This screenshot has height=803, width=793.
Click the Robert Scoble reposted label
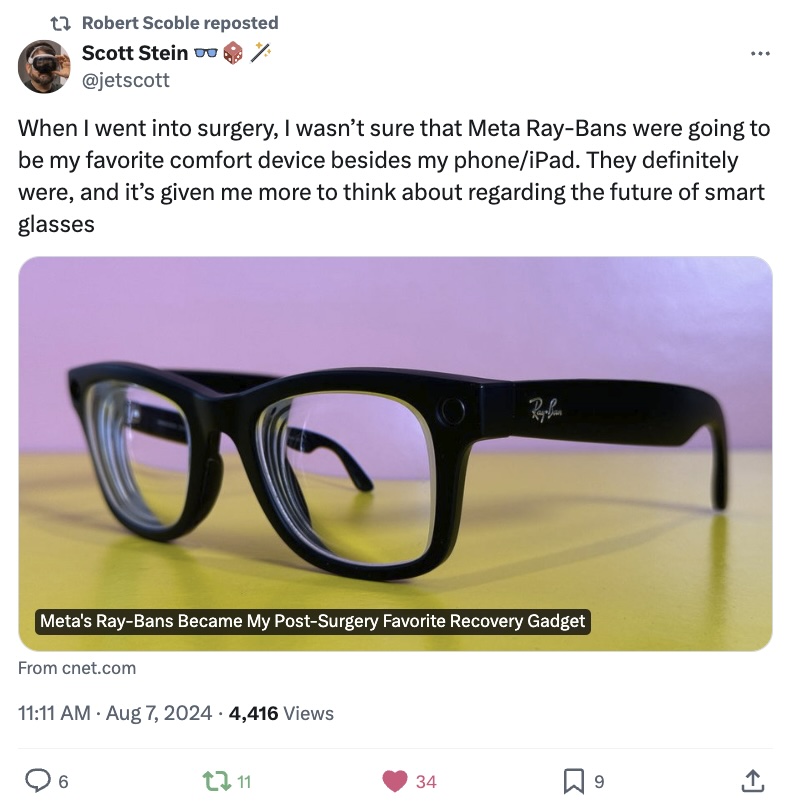pos(180,23)
